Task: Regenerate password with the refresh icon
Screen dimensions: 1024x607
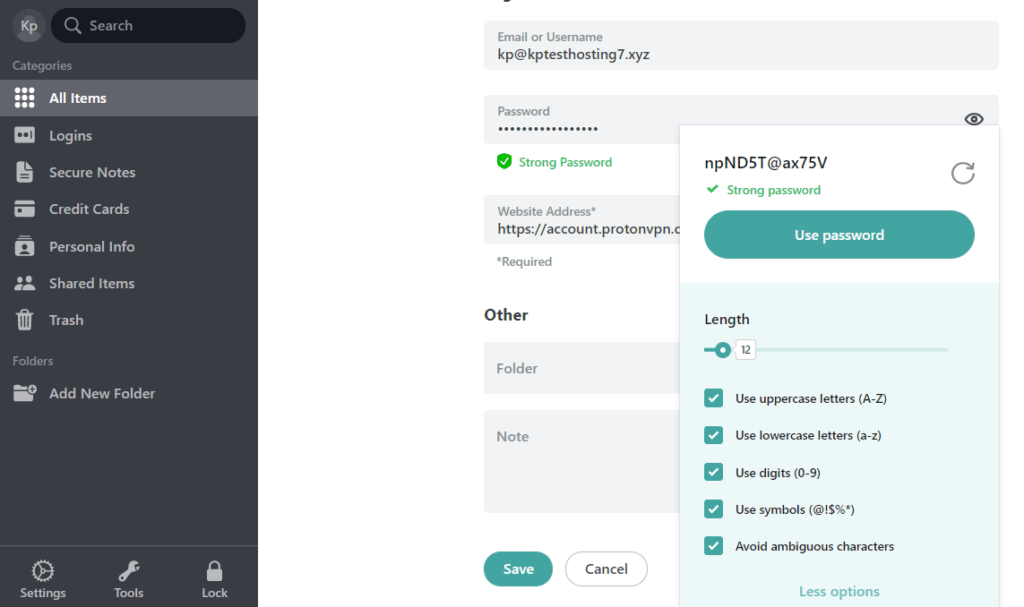Action: pos(962,172)
